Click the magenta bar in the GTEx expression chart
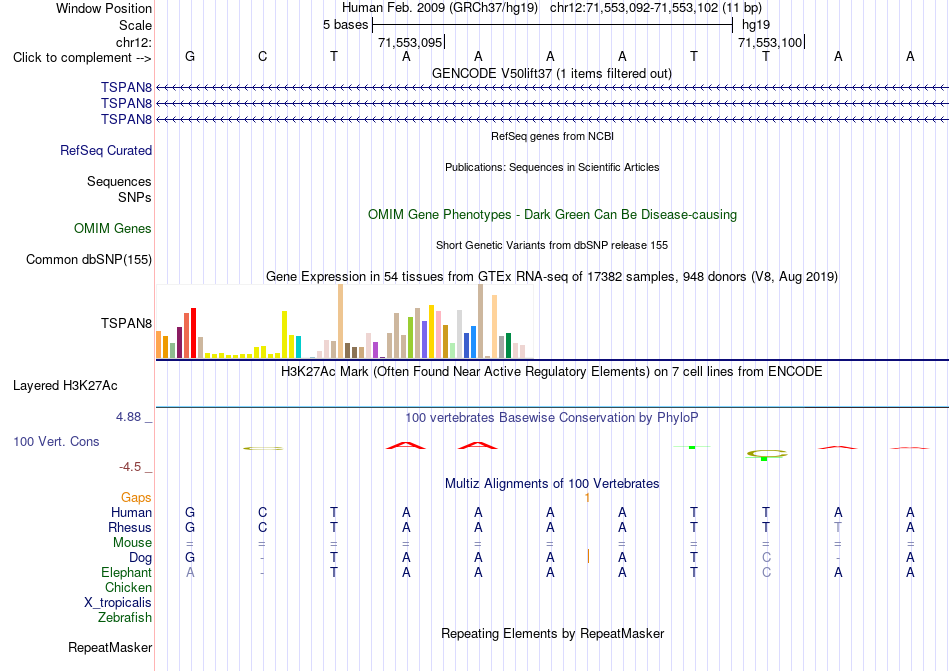The height and width of the screenshot is (671, 950). click(x=376, y=350)
